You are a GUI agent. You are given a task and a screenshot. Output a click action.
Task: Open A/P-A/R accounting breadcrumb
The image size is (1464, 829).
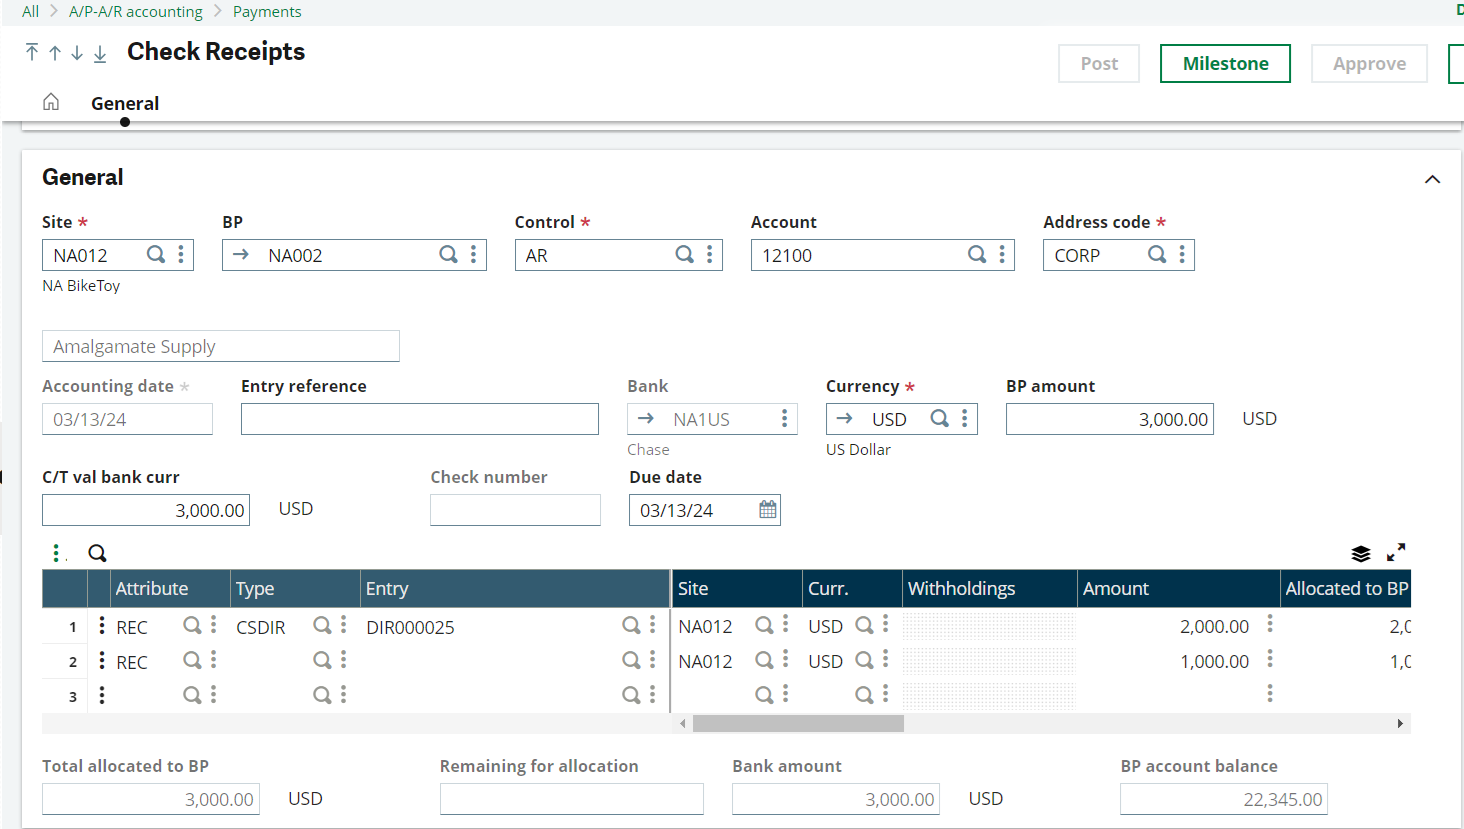(x=136, y=11)
